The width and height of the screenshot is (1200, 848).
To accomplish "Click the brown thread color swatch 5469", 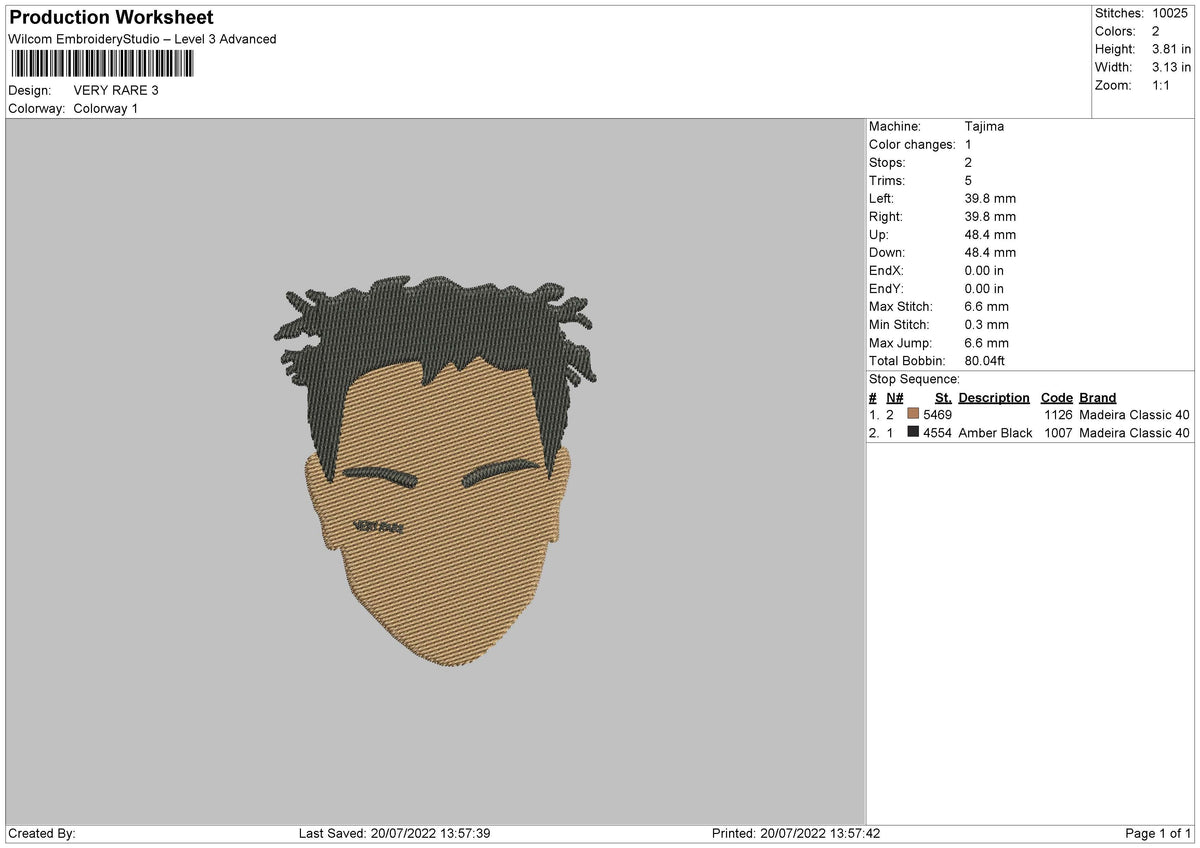I will point(913,415).
